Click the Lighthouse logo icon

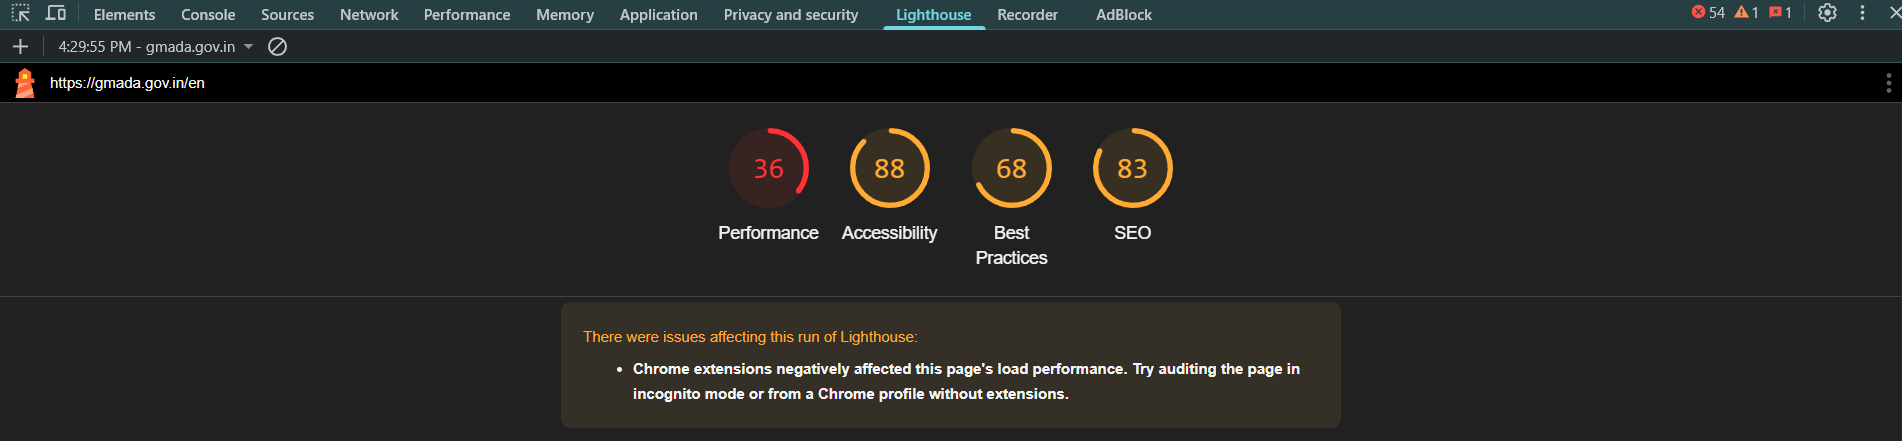pyautogui.click(x=25, y=83)
